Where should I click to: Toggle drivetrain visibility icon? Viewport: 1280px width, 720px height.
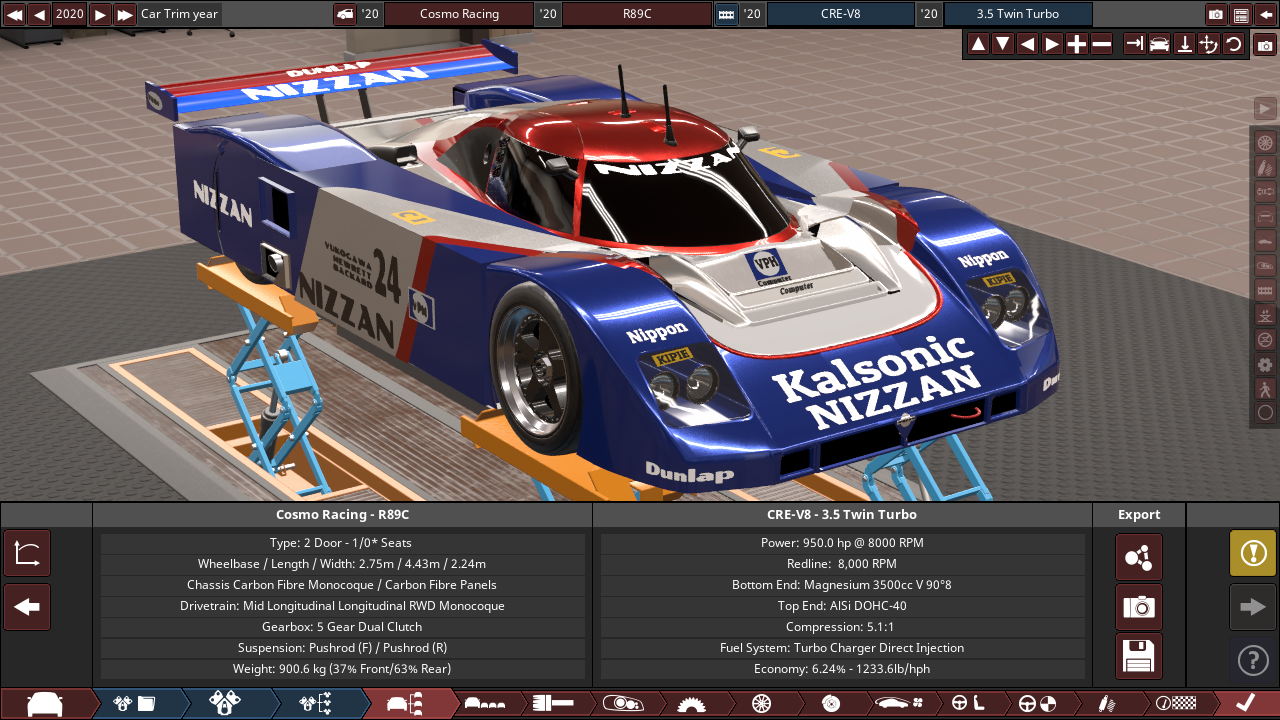pos(1265,191)
